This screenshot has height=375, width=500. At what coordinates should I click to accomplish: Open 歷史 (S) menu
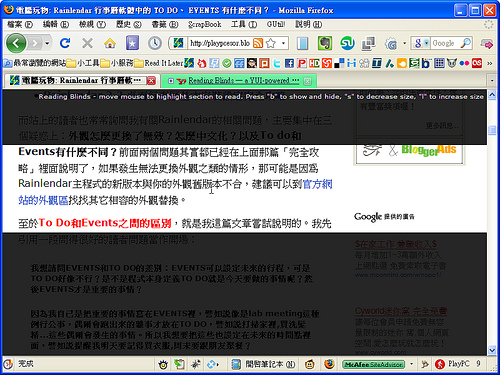(128, 24)
